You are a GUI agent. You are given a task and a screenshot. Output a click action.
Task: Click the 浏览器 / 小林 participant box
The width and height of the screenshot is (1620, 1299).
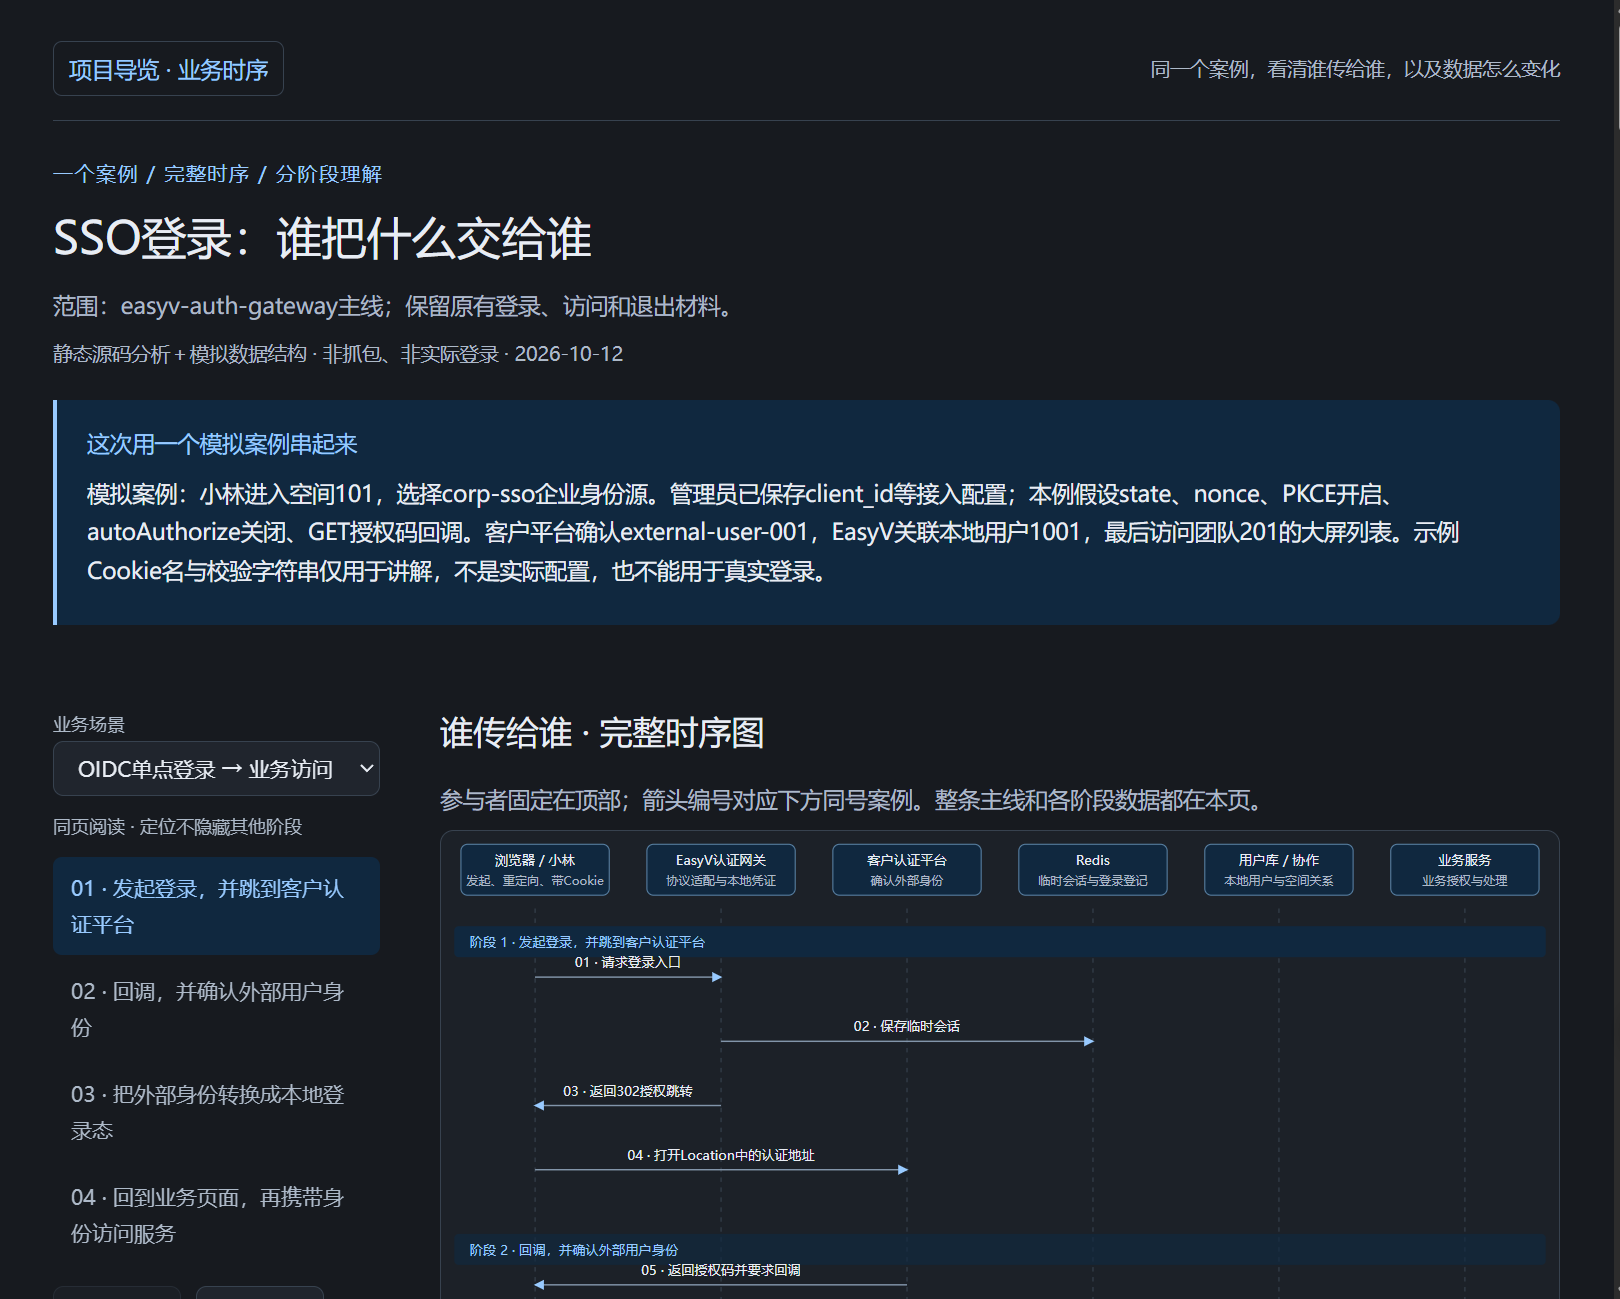coord(535,870)
